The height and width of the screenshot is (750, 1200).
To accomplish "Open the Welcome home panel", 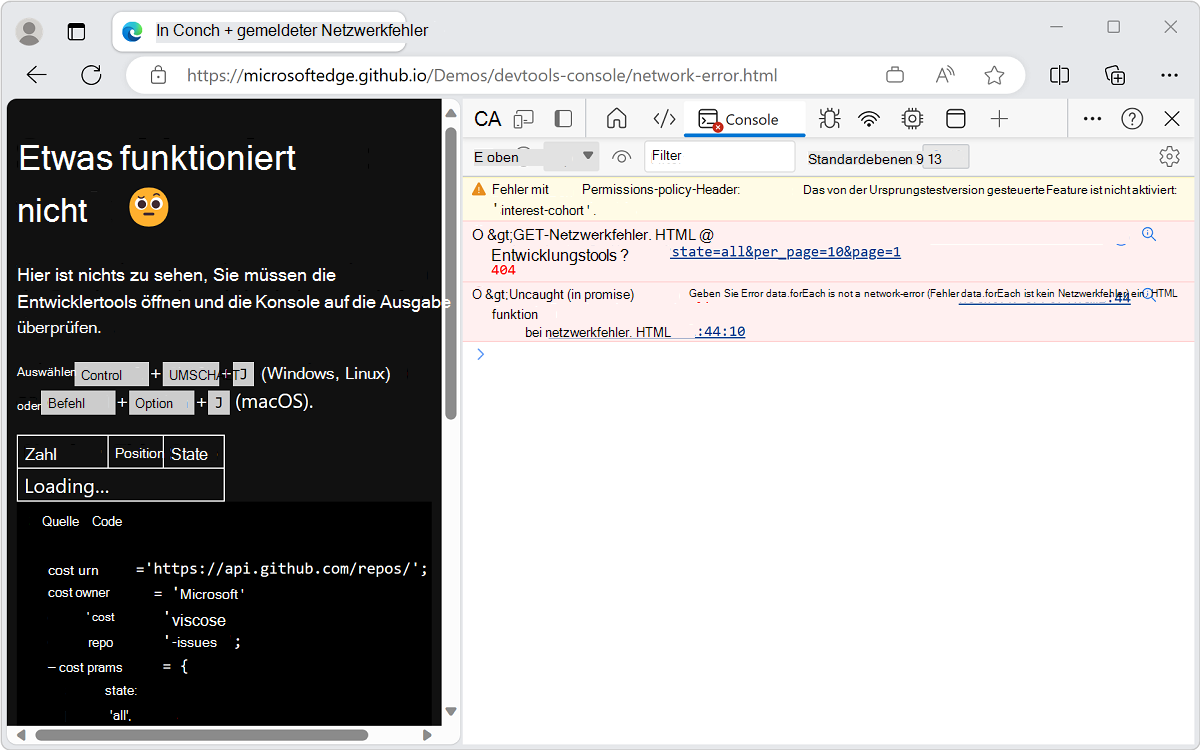I will point(616,118).
